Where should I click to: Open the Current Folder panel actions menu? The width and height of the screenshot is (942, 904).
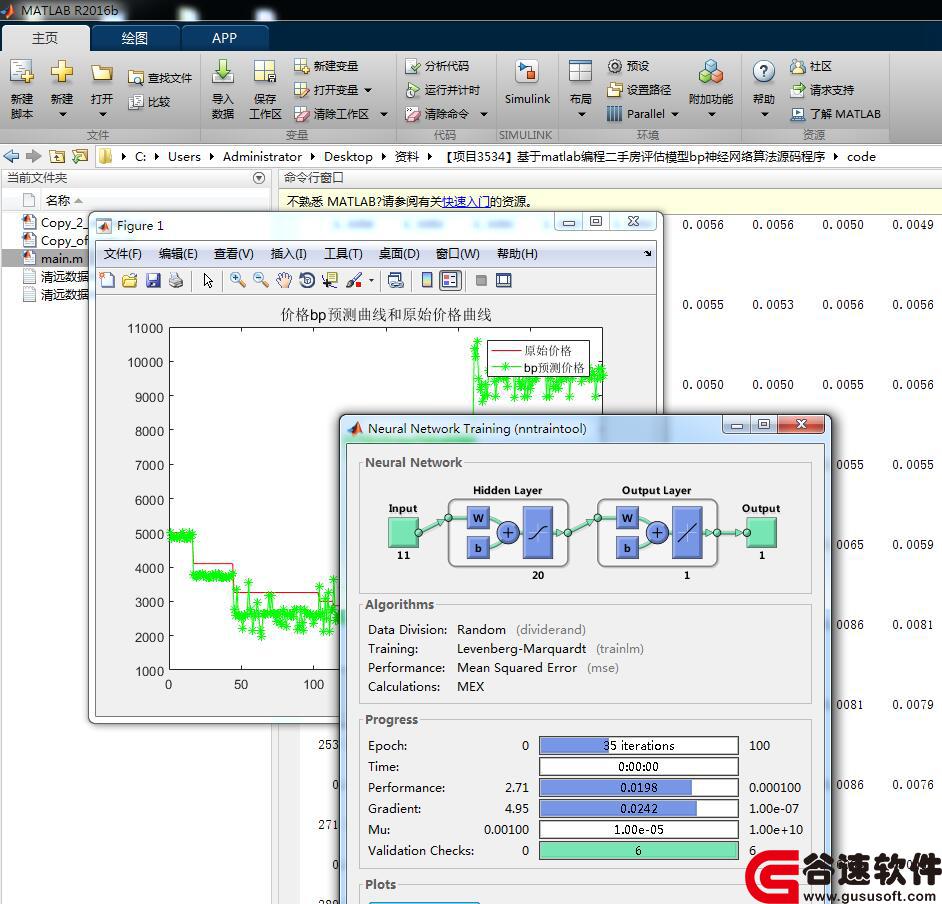[x=259, y=178]
